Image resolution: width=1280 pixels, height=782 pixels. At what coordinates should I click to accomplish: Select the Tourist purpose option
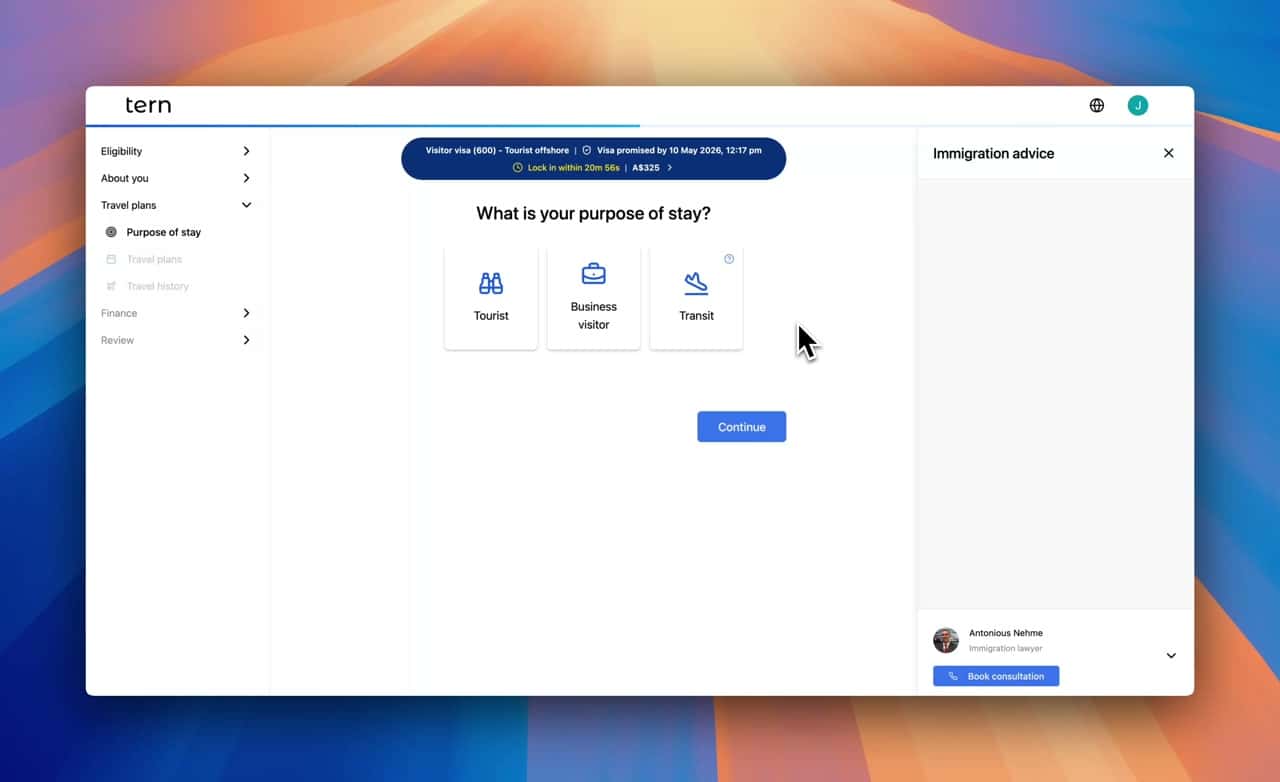[491, 300]
